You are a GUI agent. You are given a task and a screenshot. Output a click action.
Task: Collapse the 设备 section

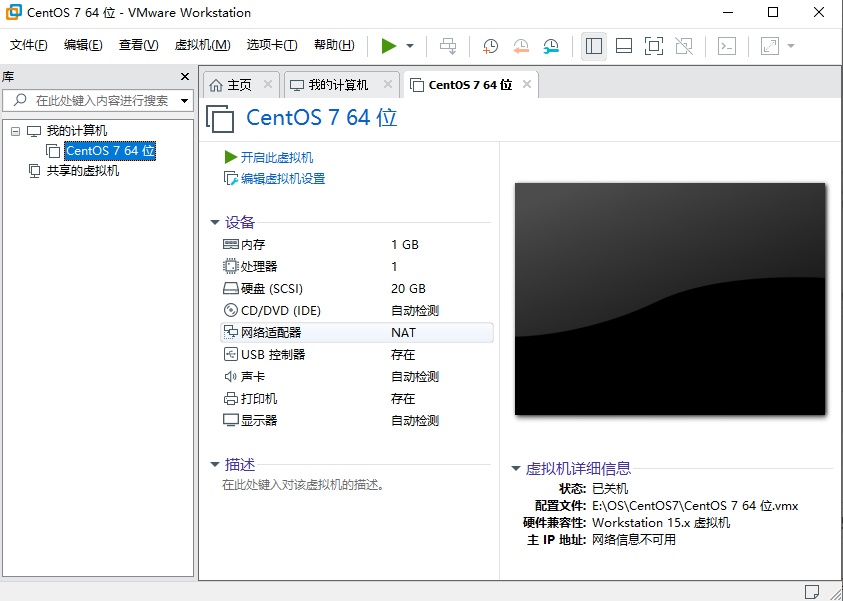pyautogui.click(x=215, y=222)
